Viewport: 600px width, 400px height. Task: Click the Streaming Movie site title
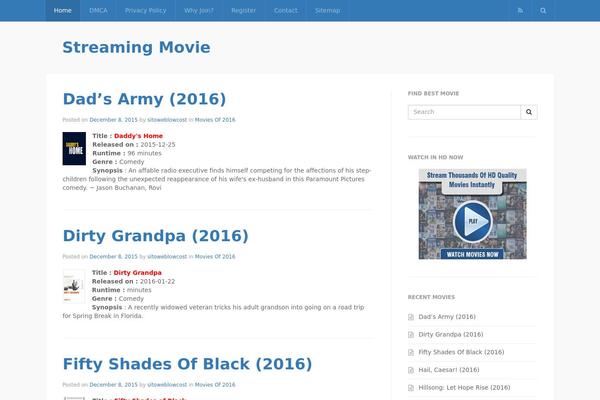coord(136,47)
